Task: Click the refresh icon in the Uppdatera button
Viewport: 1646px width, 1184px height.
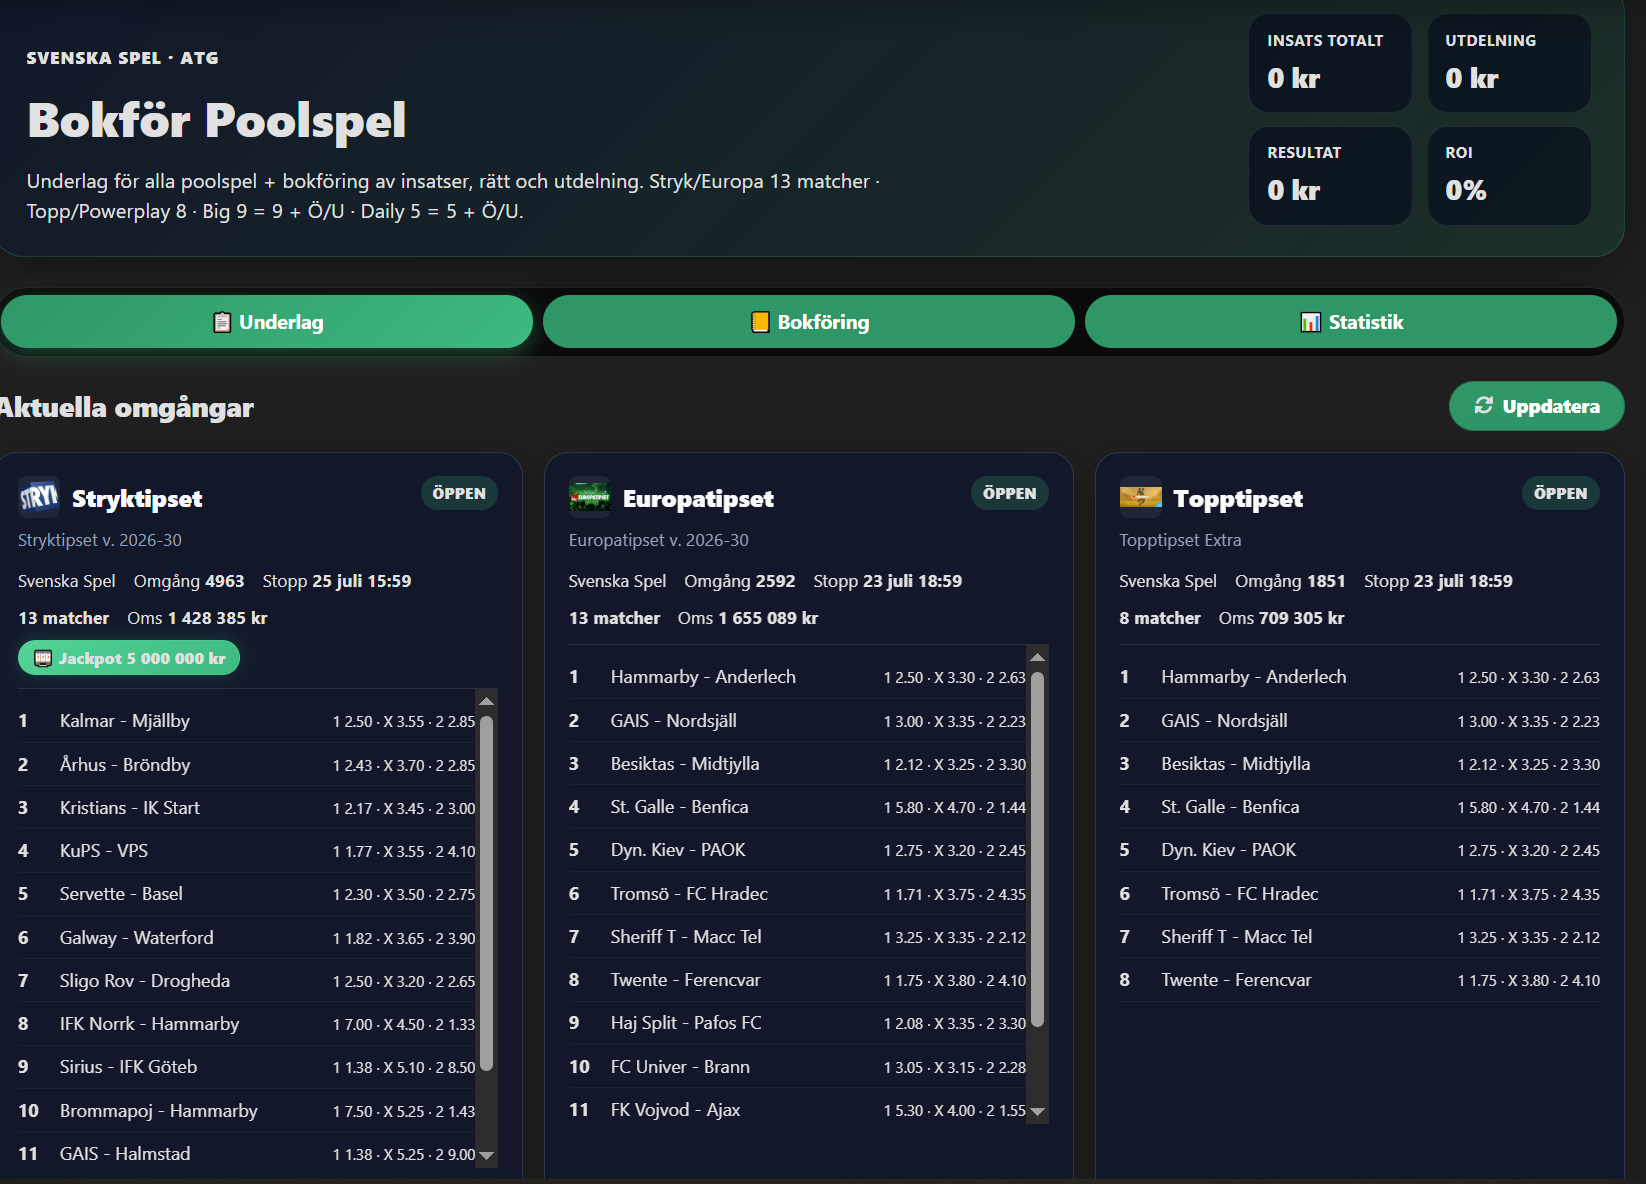Action: coord(1484,405)
